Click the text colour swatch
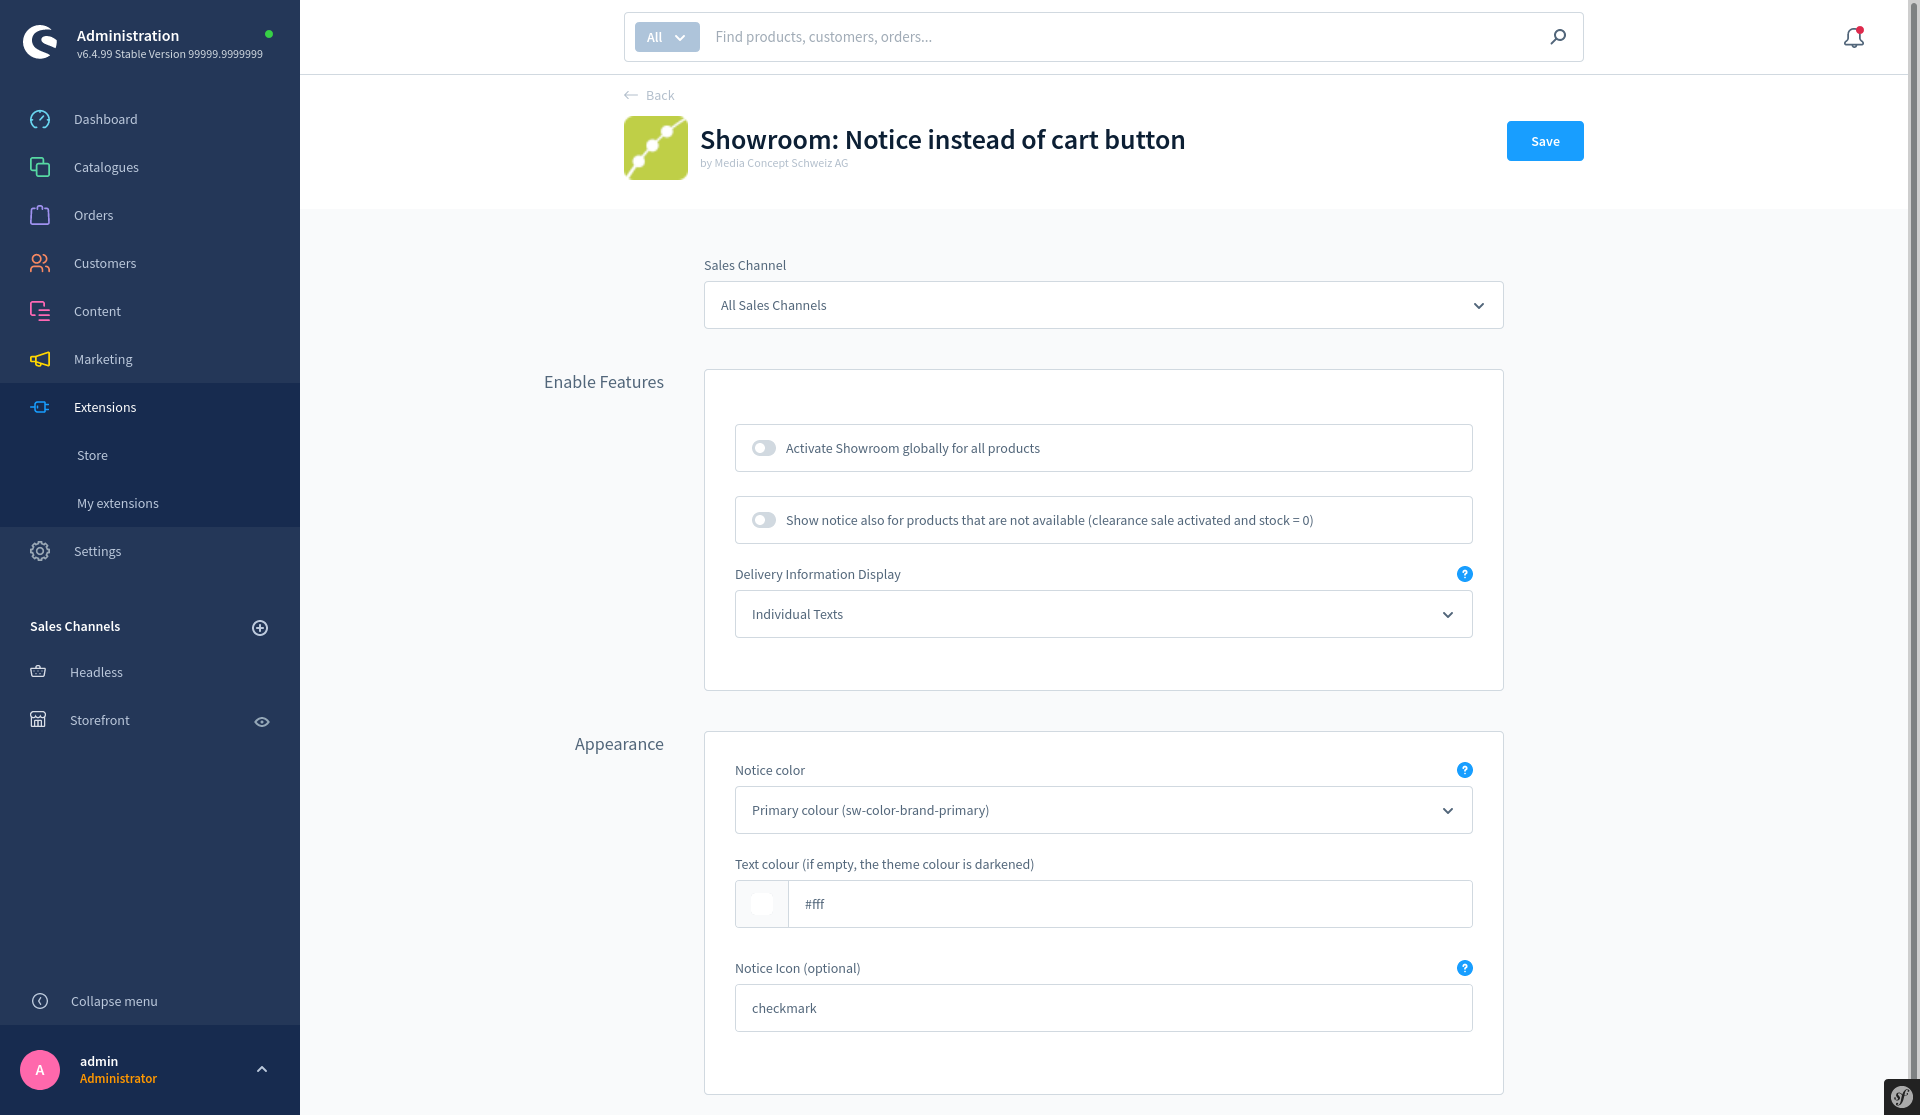This screenshot has width=1920, height=1115. 762,904
